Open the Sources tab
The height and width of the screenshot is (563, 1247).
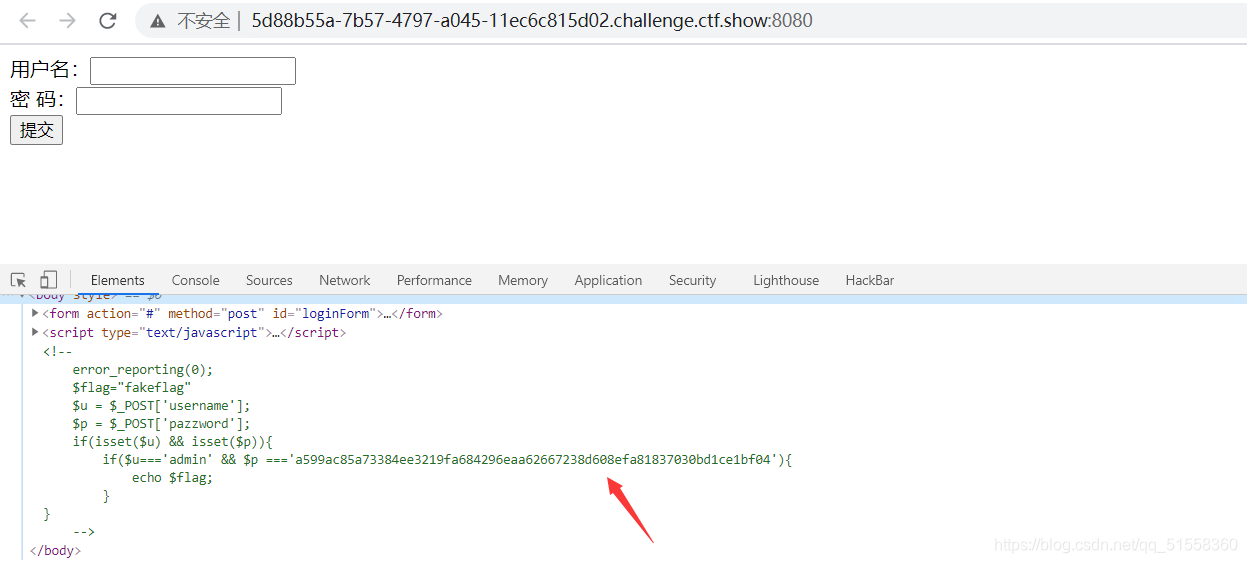coord(269,280)
